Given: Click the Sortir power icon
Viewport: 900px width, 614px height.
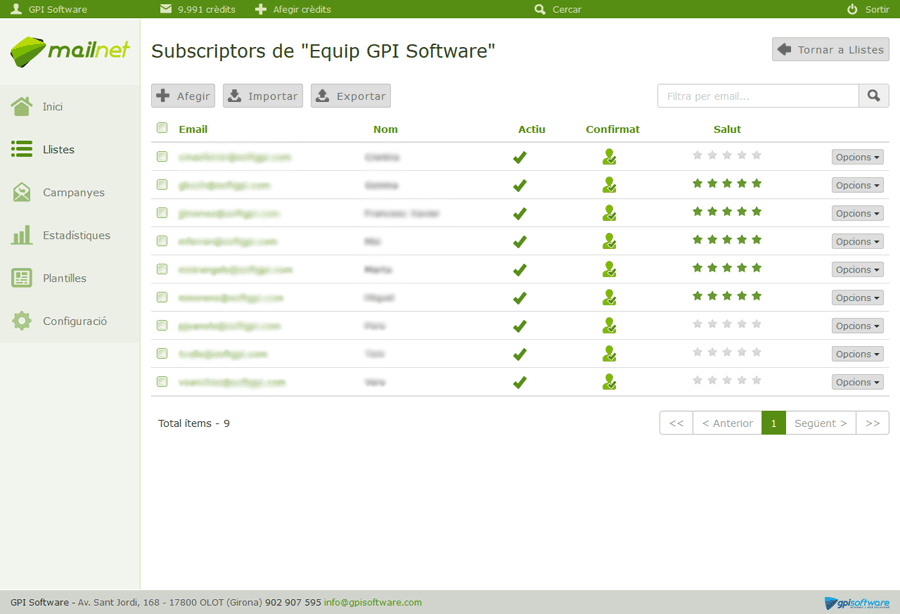Looking at the screenshot, I should [852, 9].
